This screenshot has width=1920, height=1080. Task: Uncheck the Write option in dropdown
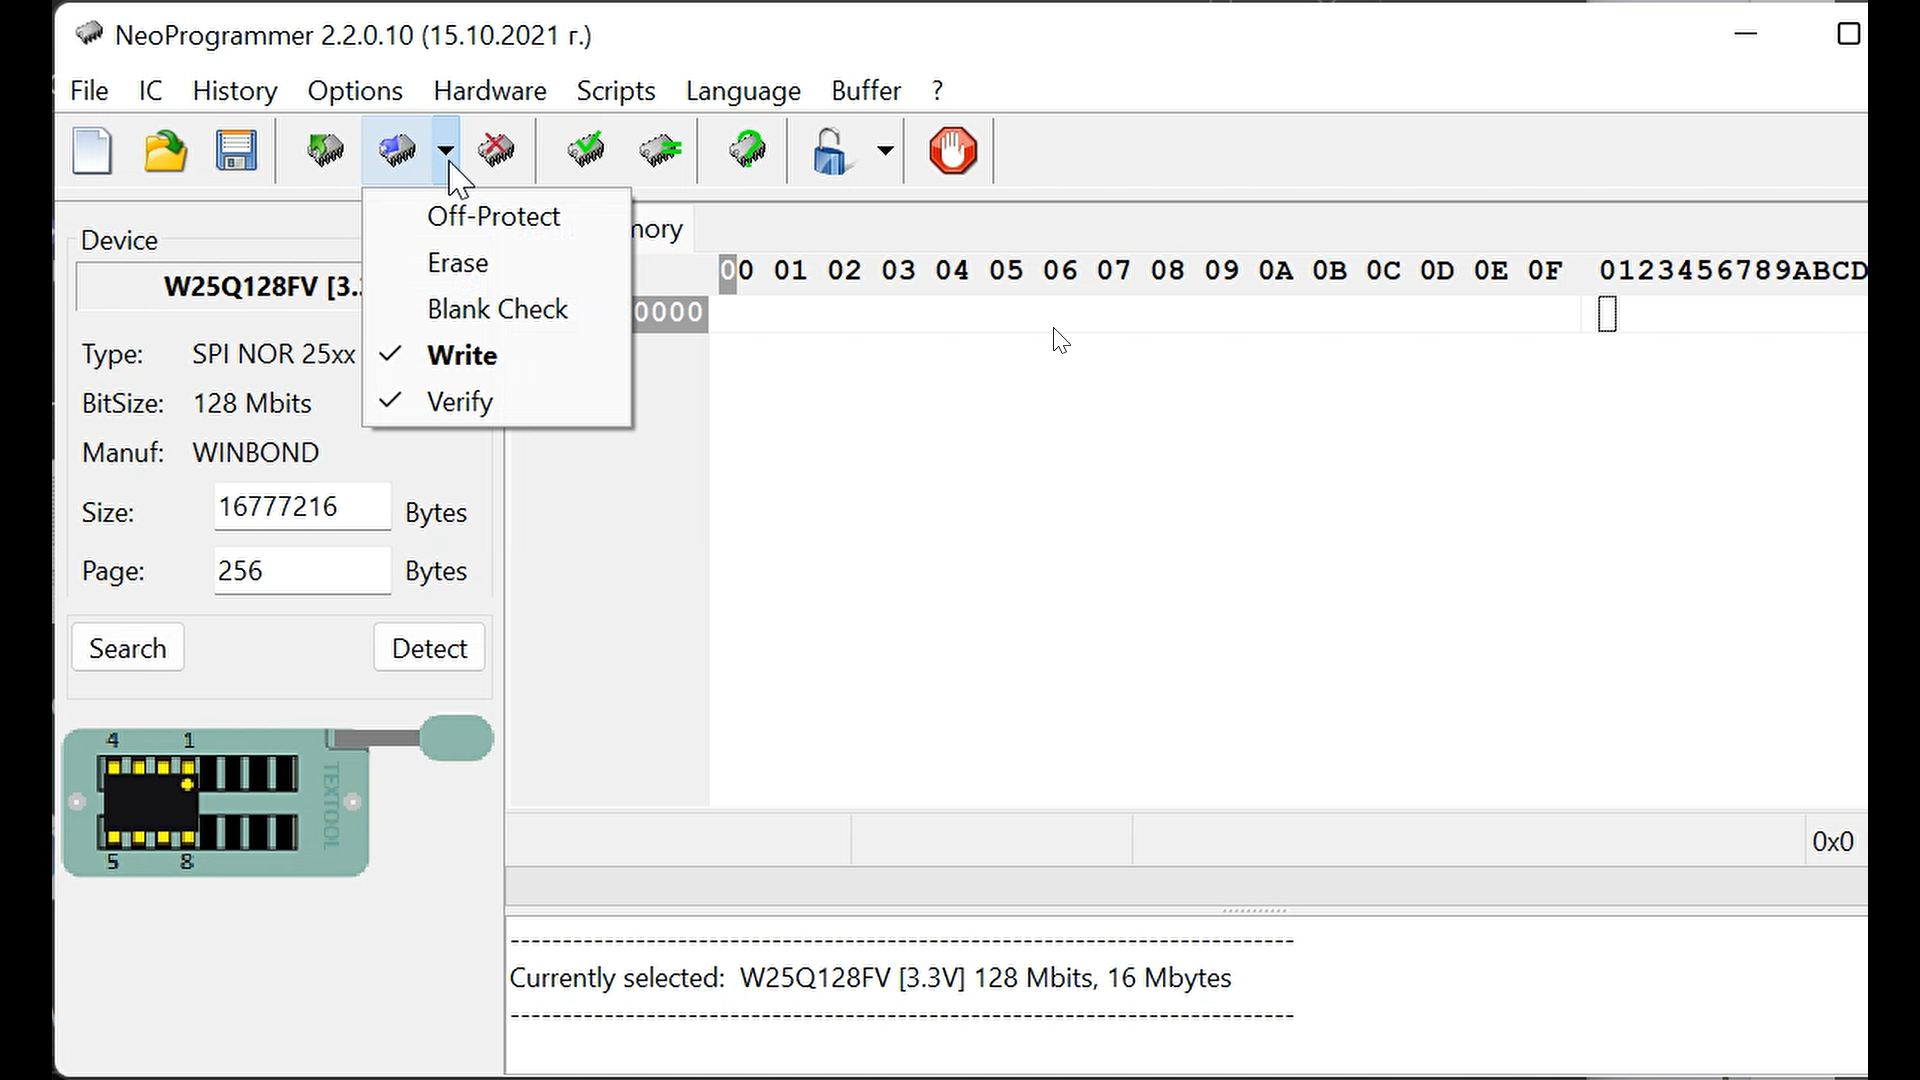pos(461,356)
